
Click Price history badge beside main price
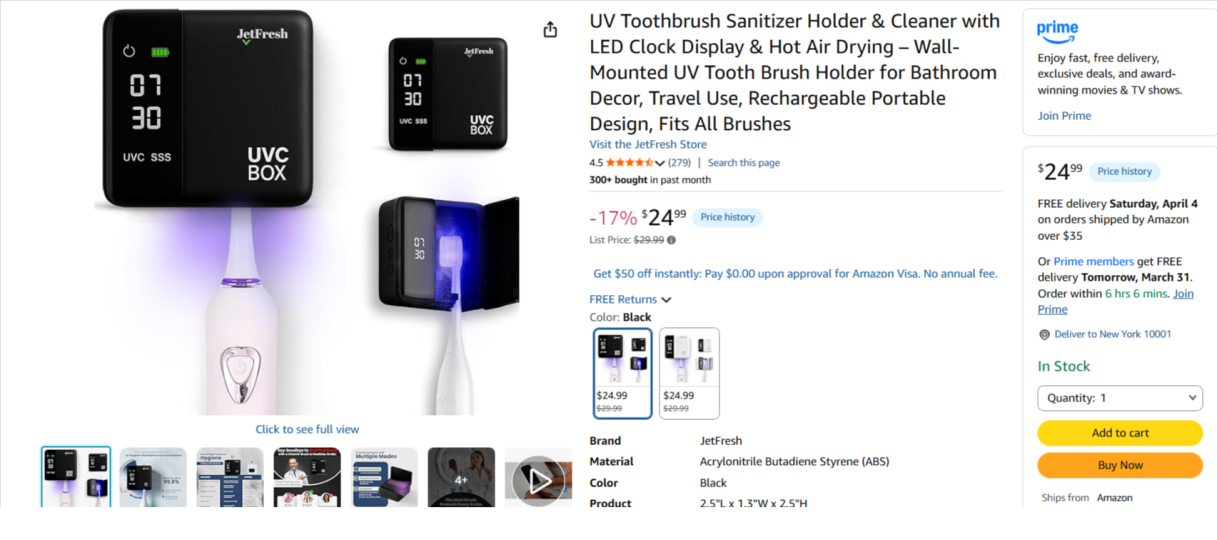coord(727,217)
